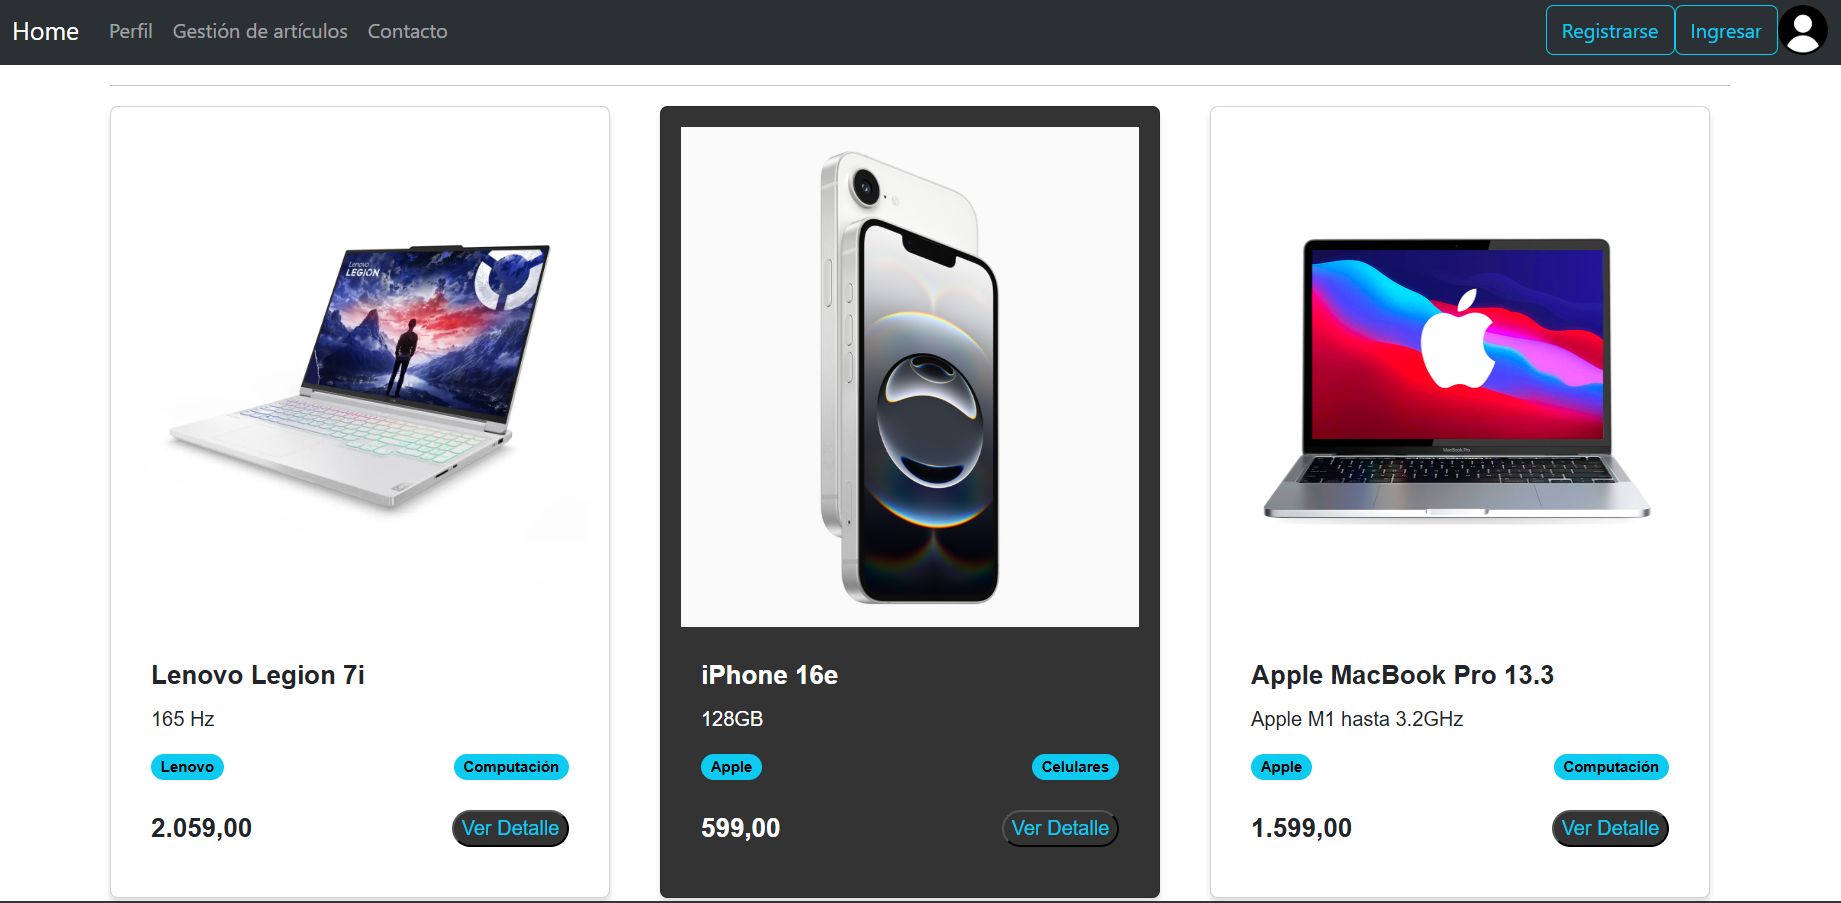Go to the Perfil menu item
Viewport: 1841px width, 903px height.
[131, 31]
